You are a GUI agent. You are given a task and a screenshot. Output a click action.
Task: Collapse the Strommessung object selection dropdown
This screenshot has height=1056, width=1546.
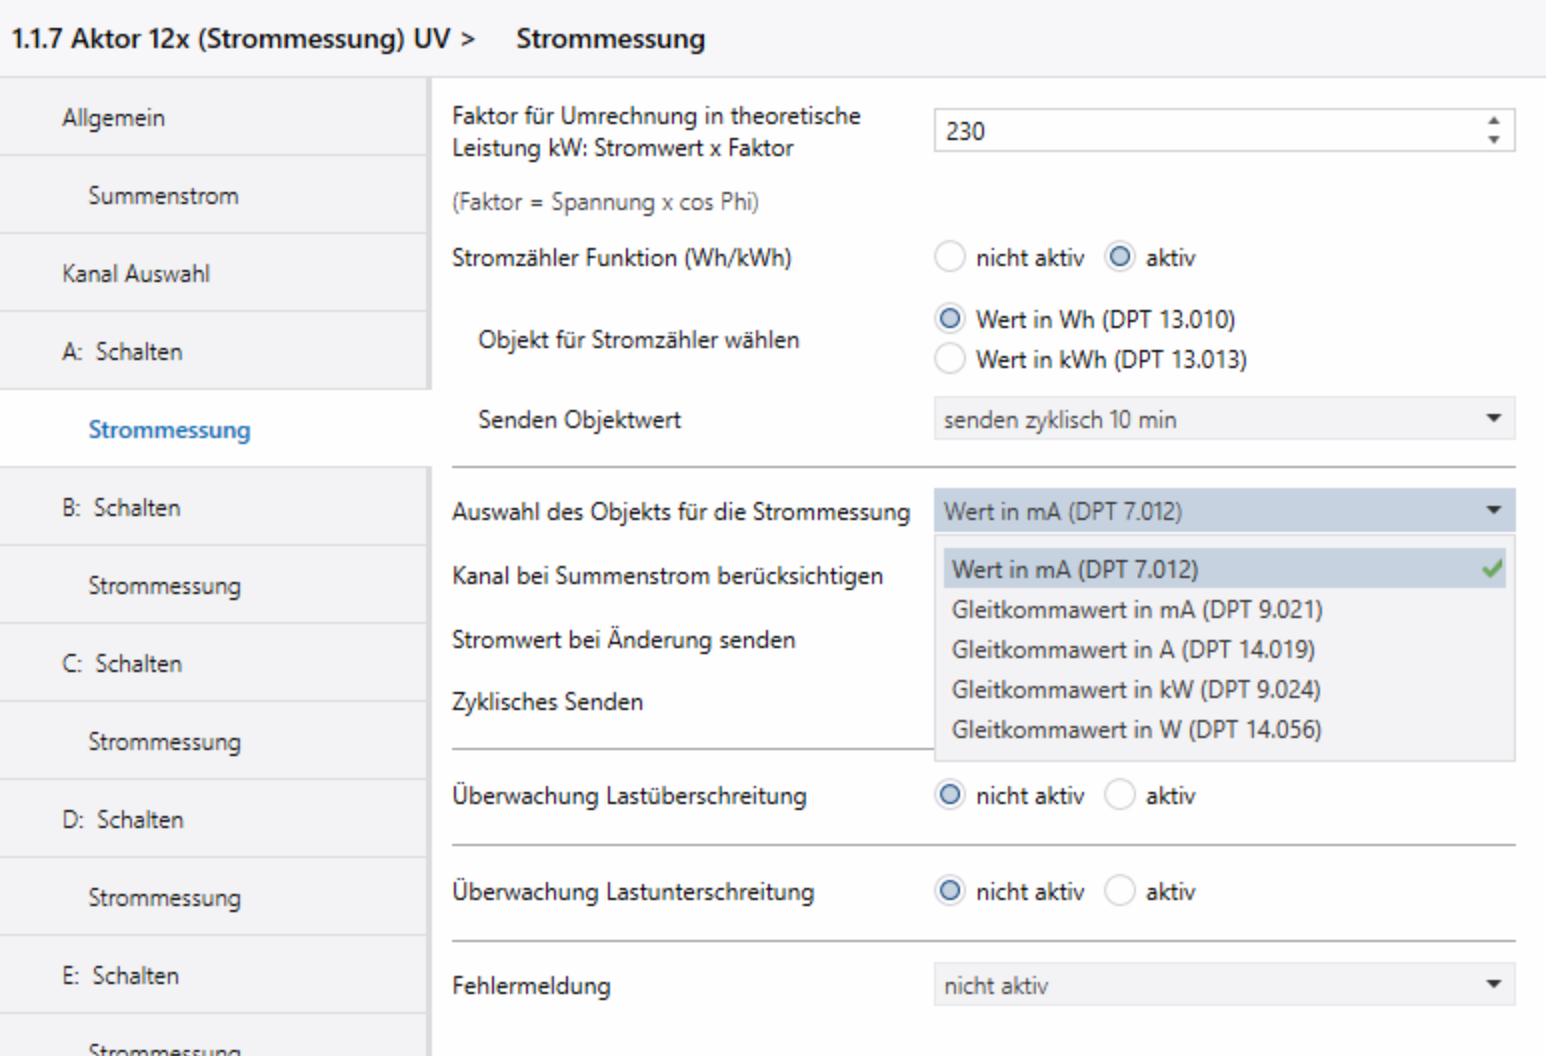[x=1493, y=511]
